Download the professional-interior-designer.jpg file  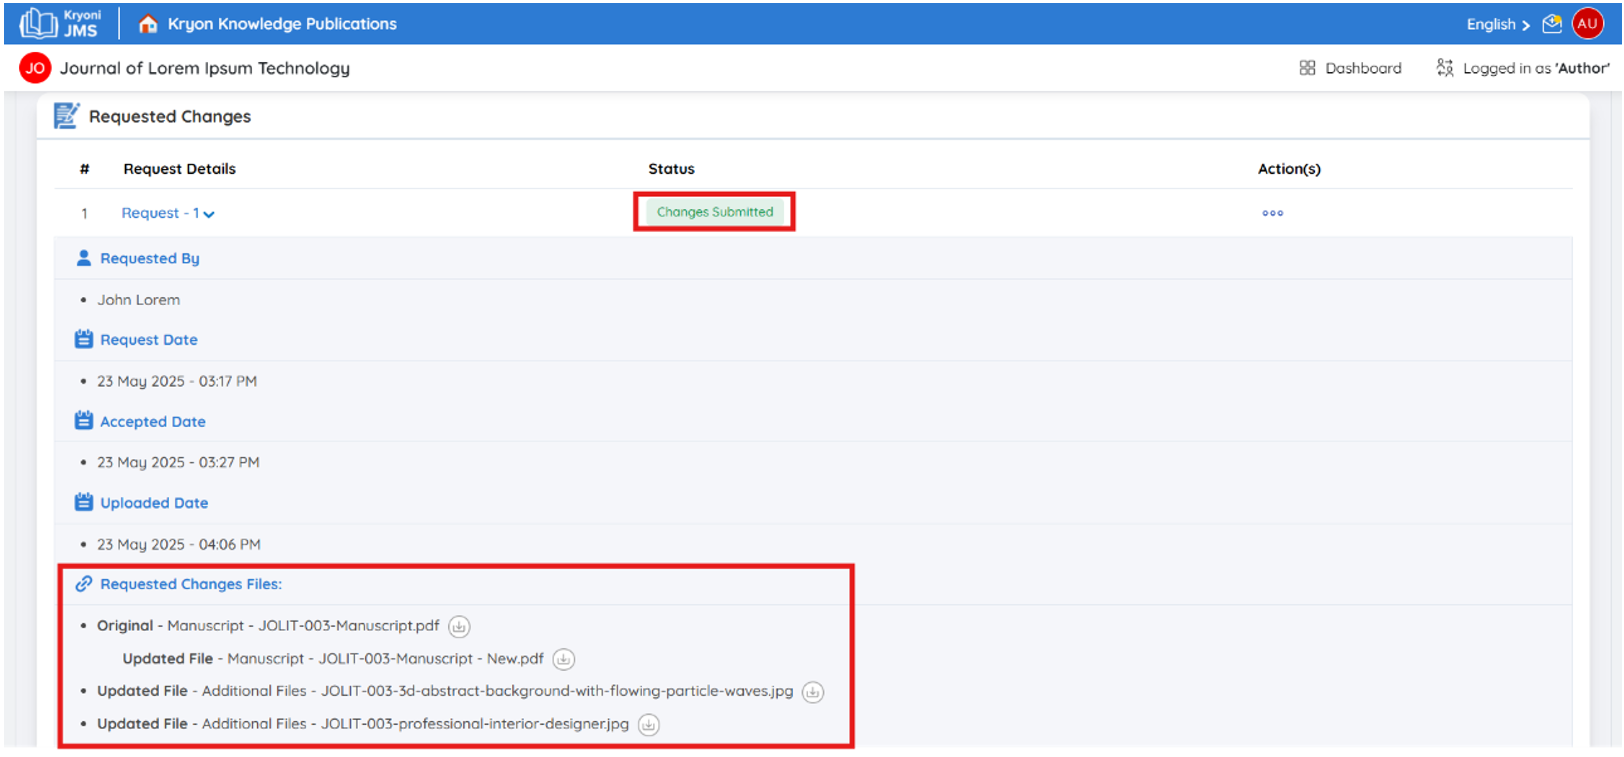tap(649, 725)
